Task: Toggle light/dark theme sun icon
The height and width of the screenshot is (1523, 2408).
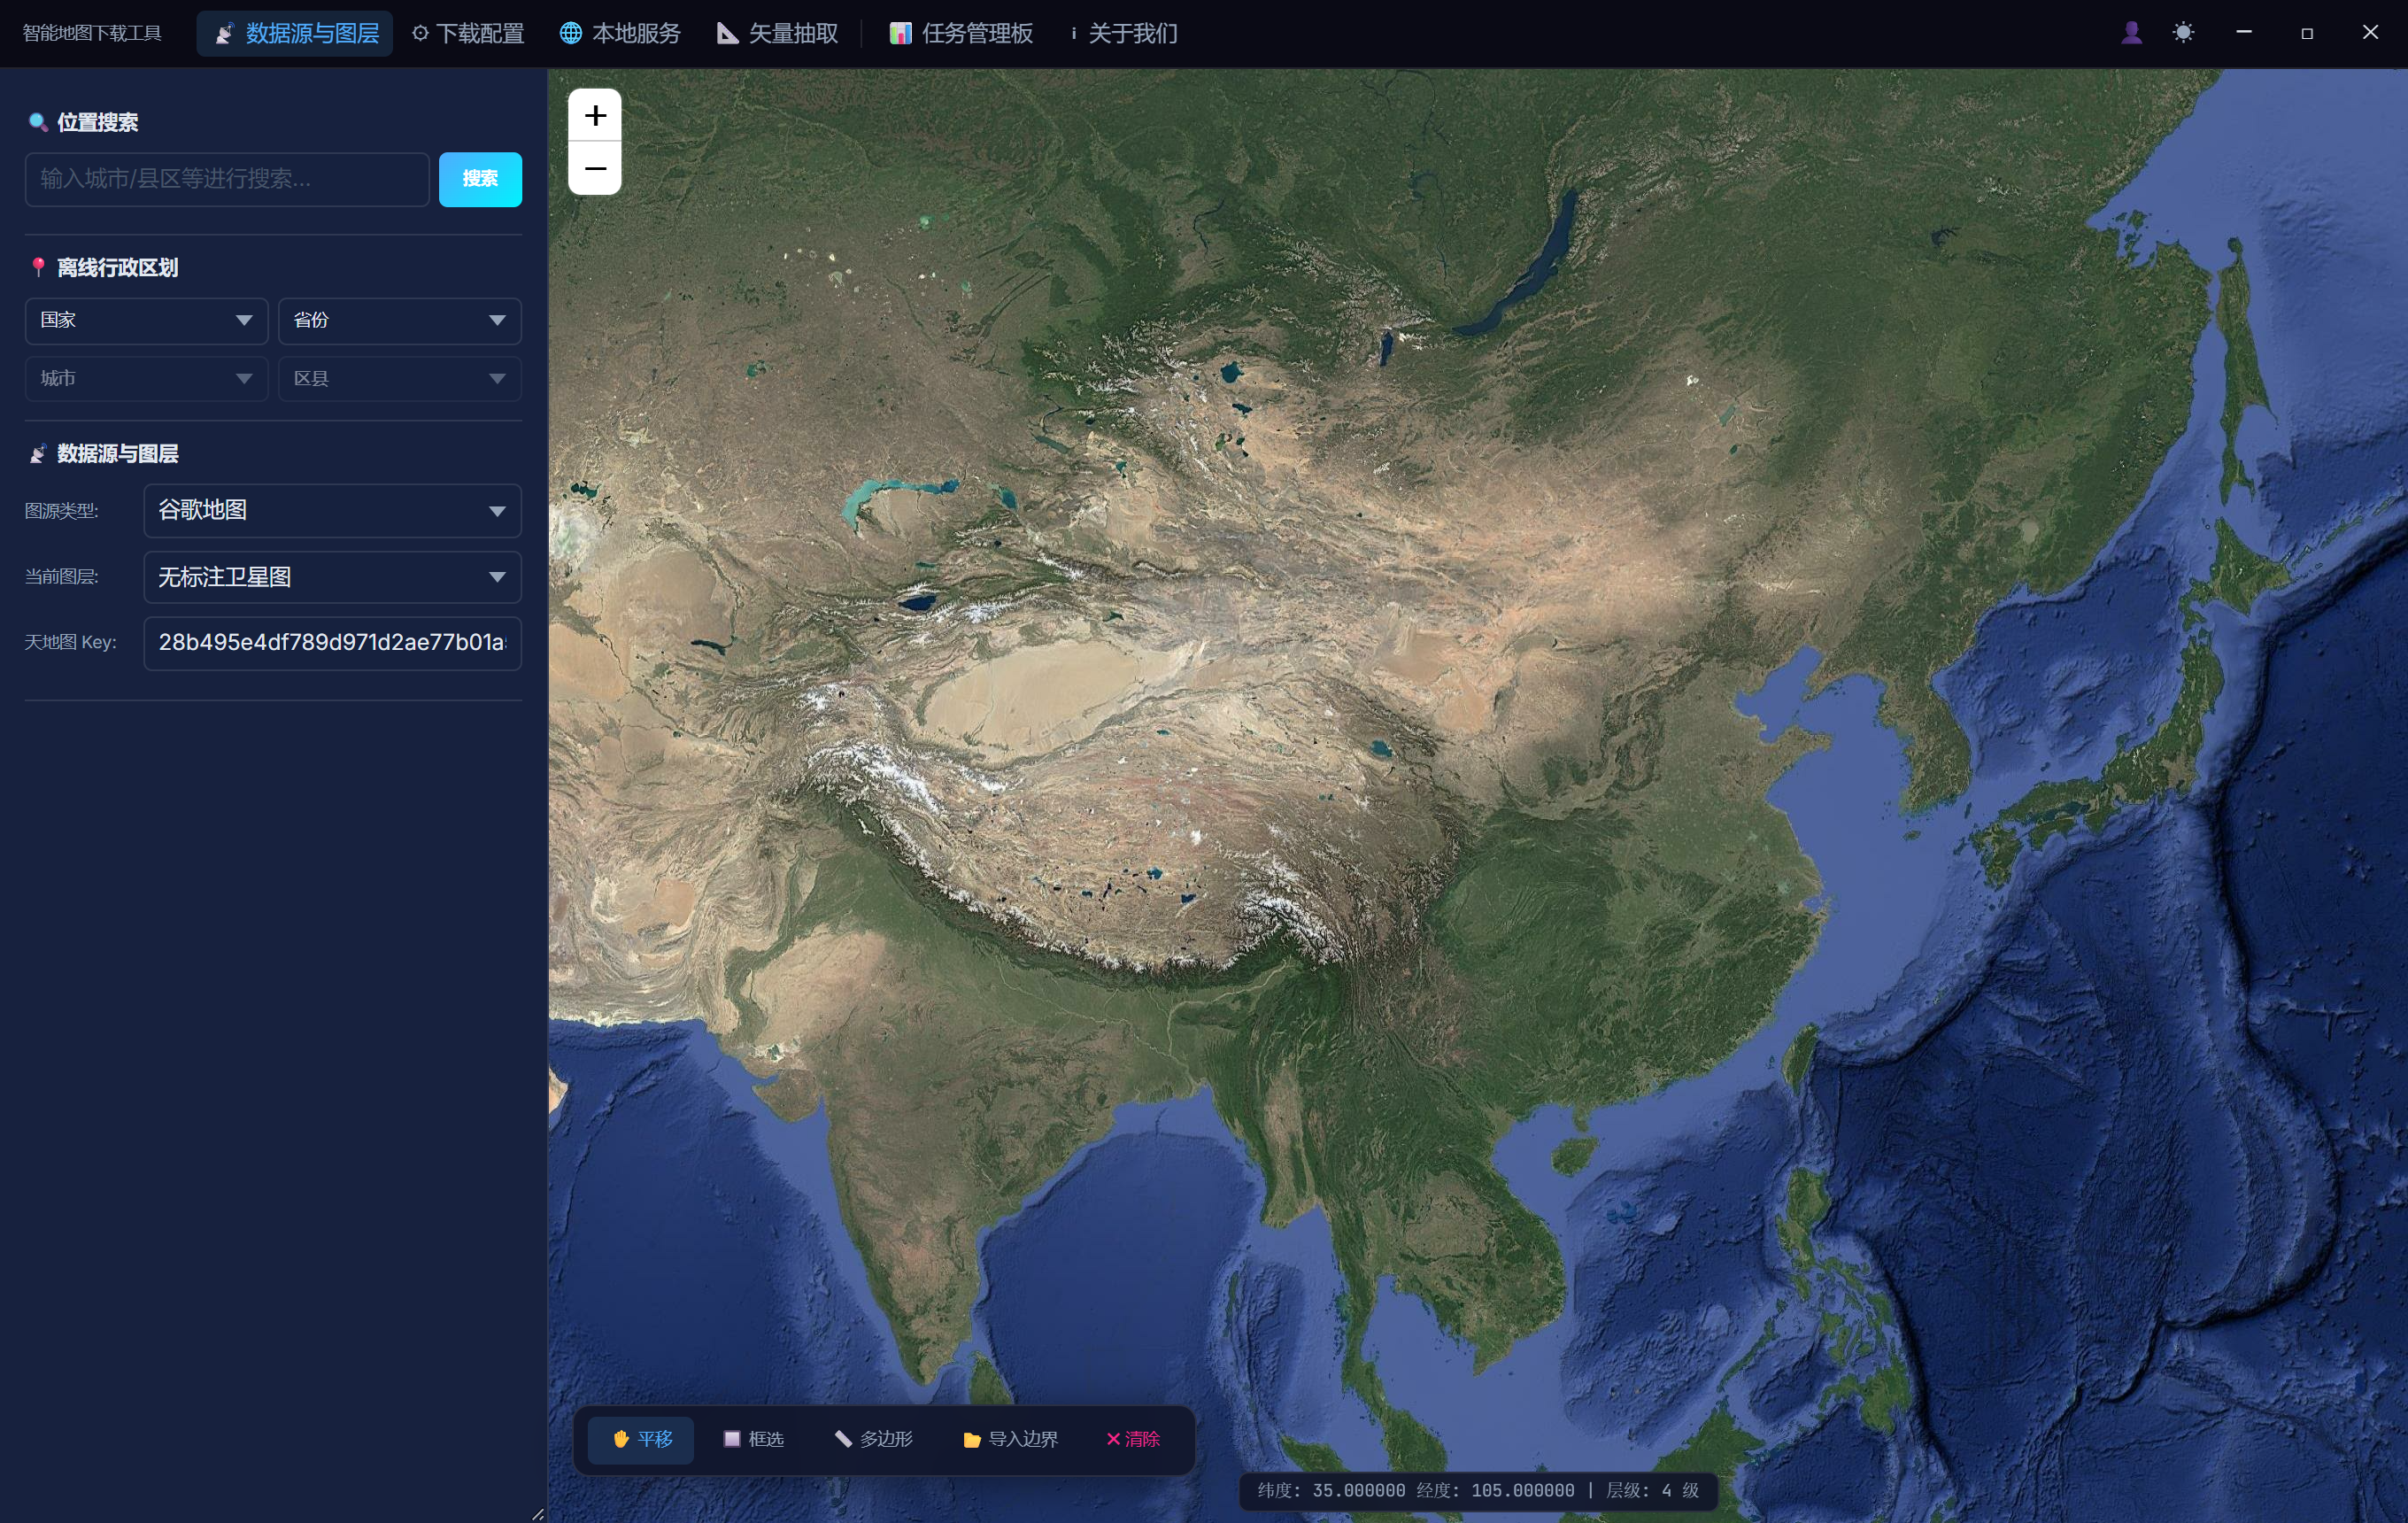Action: click(2183, 33)
